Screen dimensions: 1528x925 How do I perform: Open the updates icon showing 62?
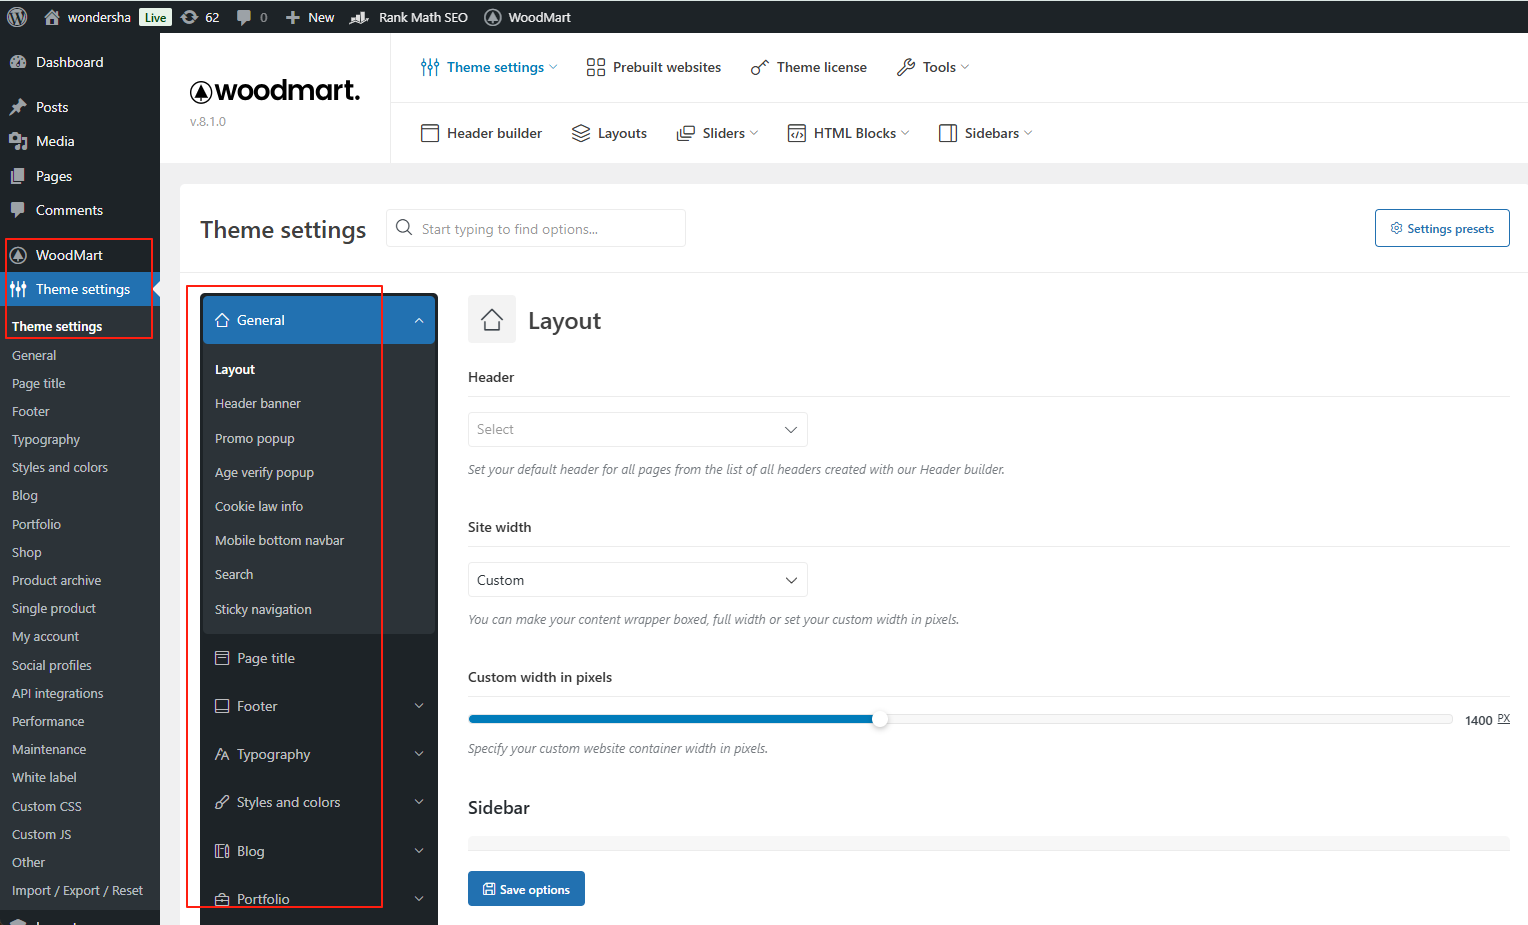coord(190,17)
